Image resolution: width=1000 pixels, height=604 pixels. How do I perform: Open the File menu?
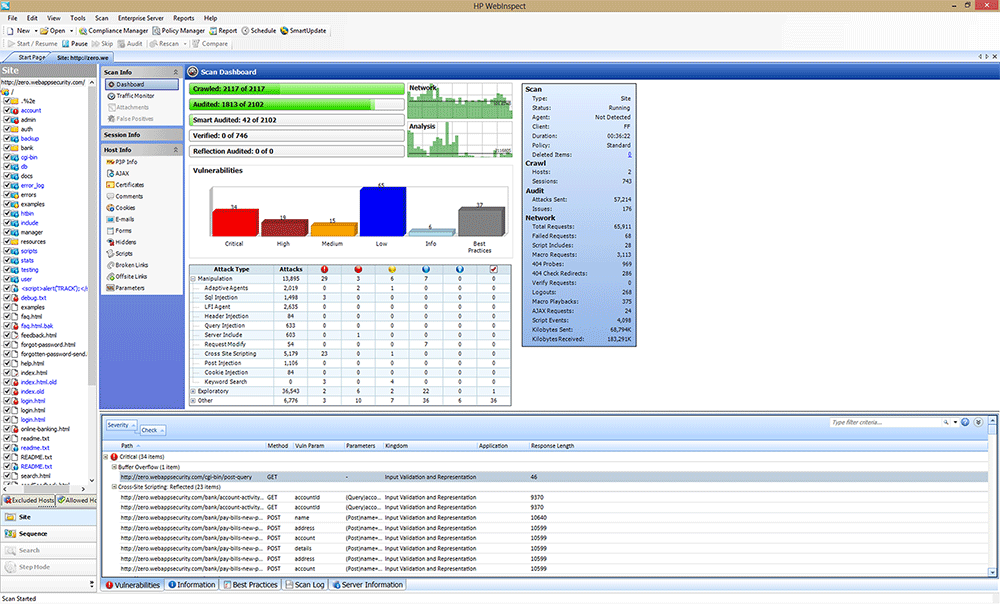(x=13, y=18)
